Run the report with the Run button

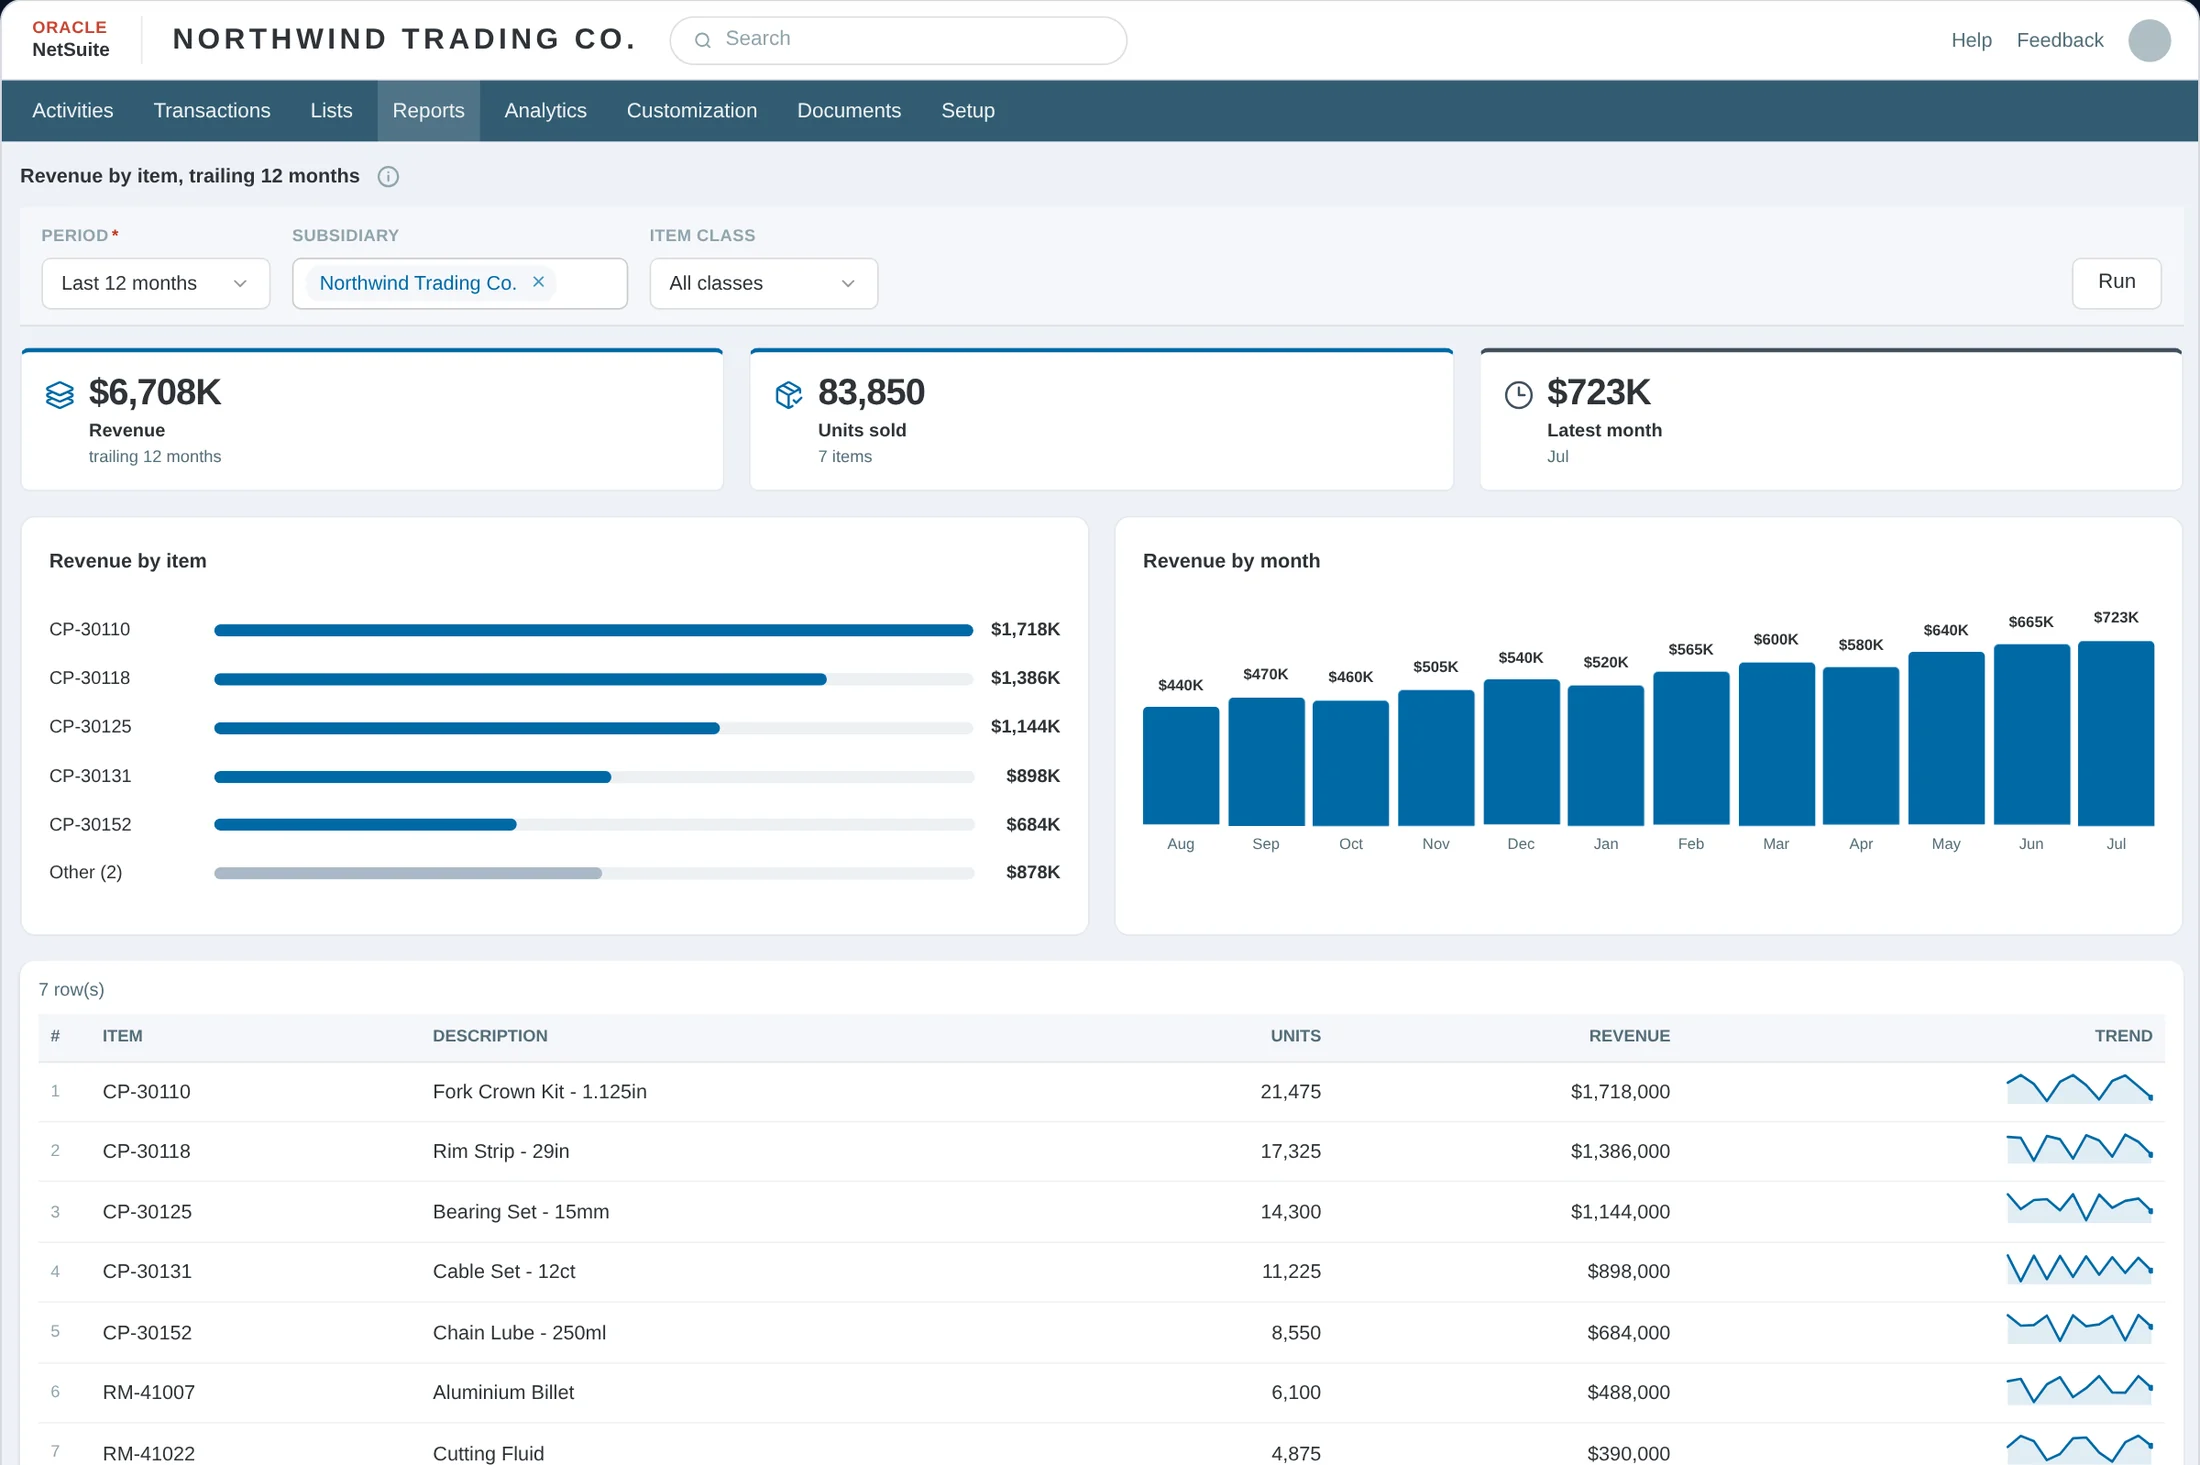coord(2116,283)
